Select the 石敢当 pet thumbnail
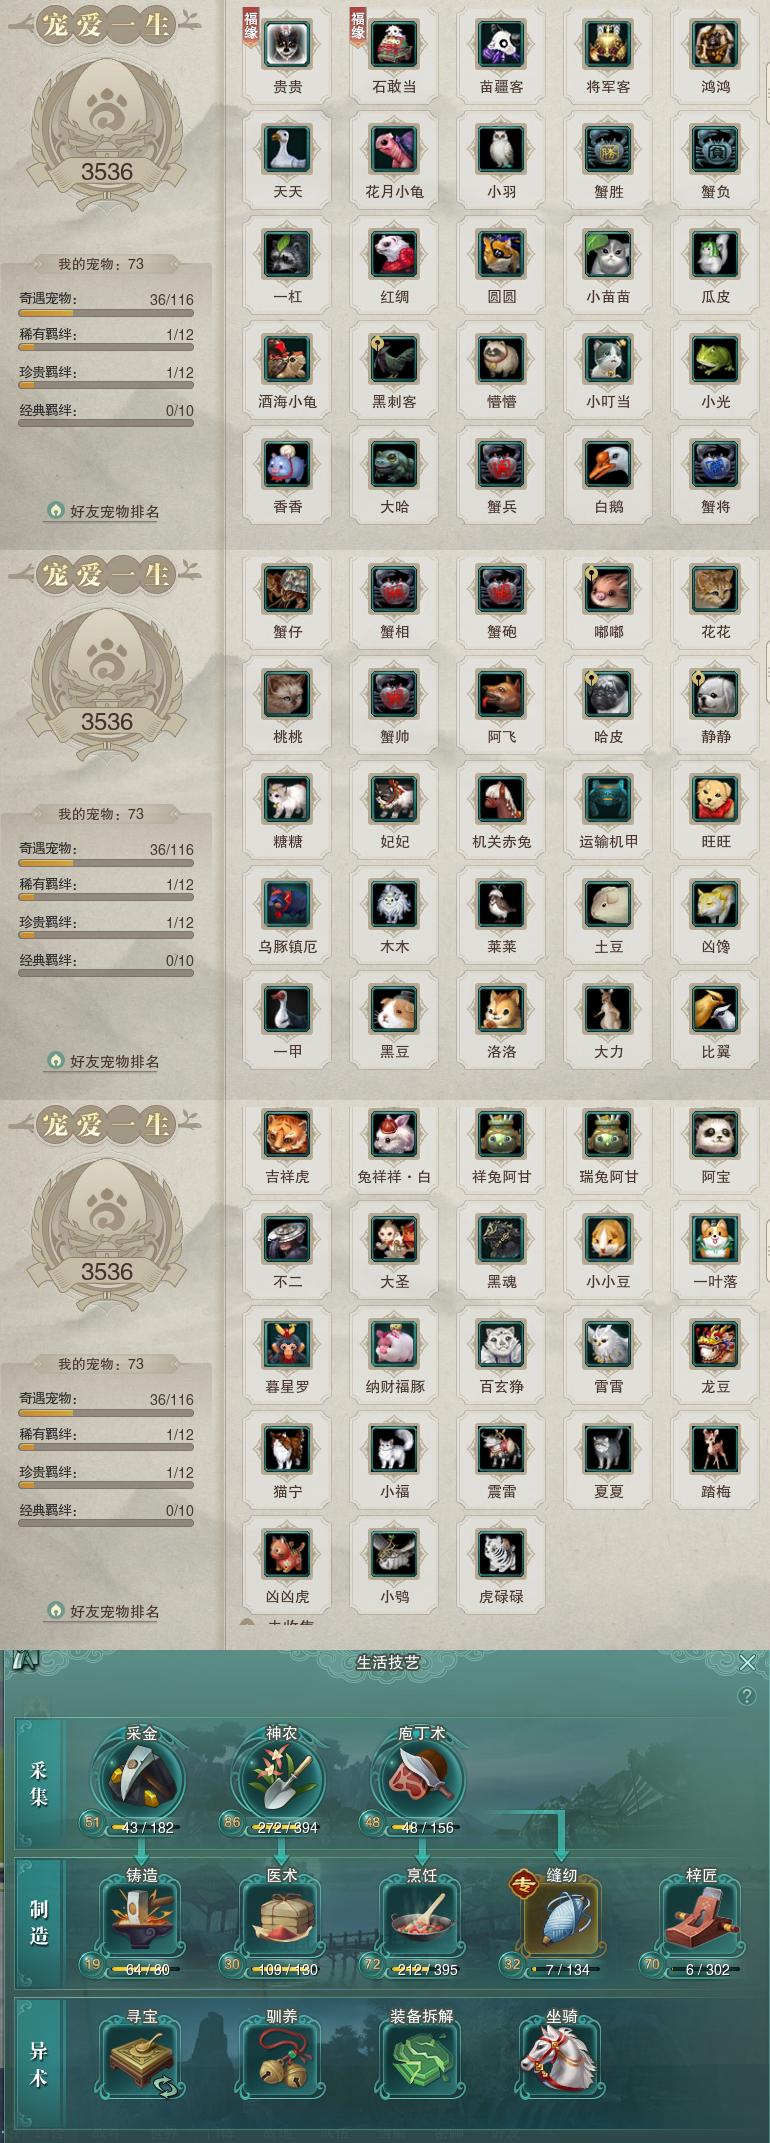770x2143 pixels. [395, 45]
